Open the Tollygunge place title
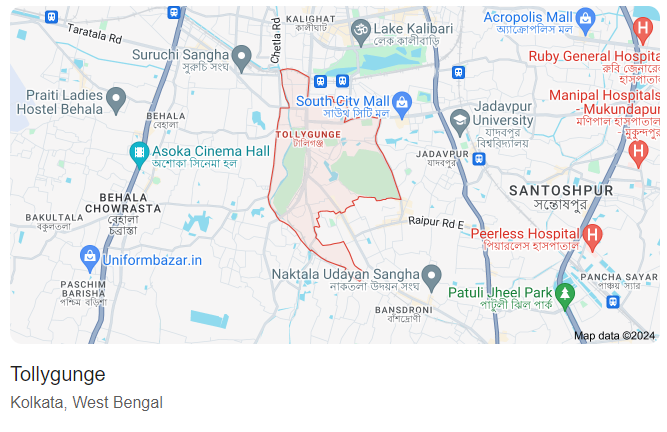The width and height of the screenshot is (667, 432). tap(58, 375)
